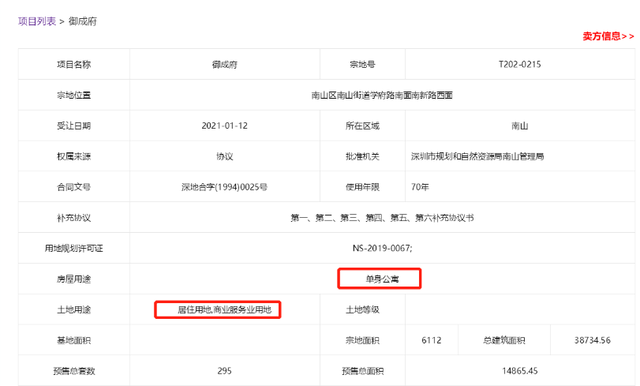Image resolution: width=640 pixels, height=386 pixels.
Task: Click the value 居住用地,商业服务业用地
Action: click(224, 310)
